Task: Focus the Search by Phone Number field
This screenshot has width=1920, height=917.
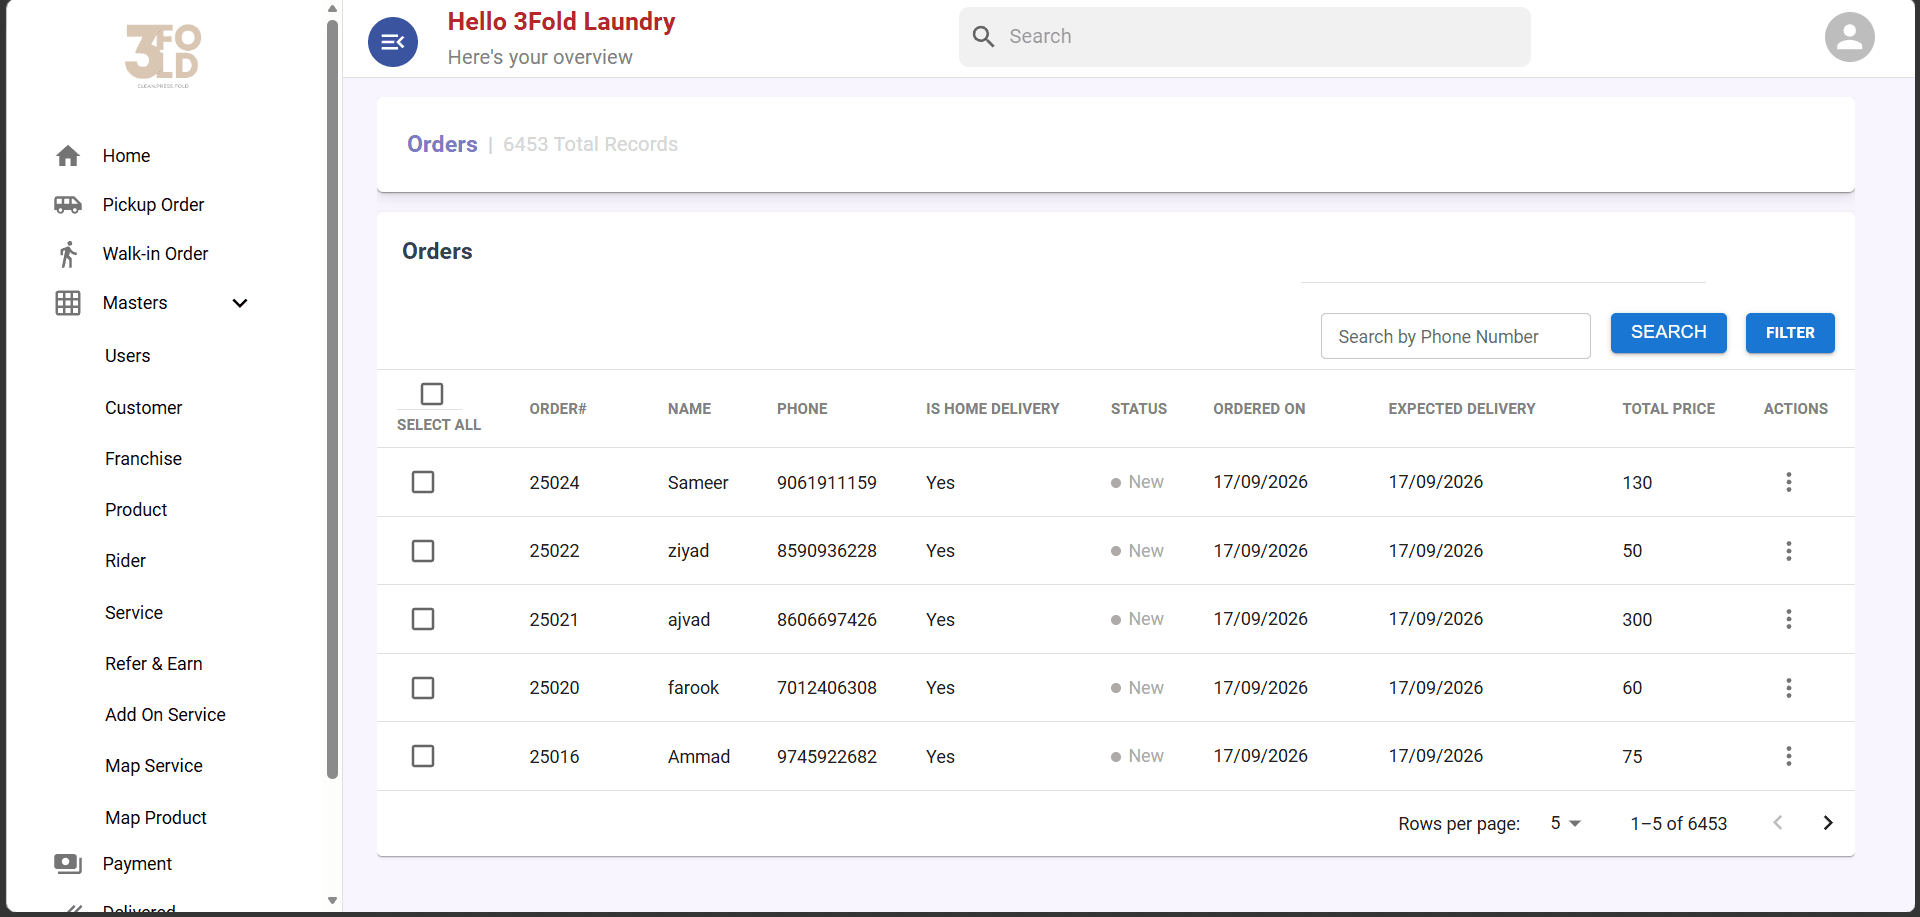Action: point(1455,337)
